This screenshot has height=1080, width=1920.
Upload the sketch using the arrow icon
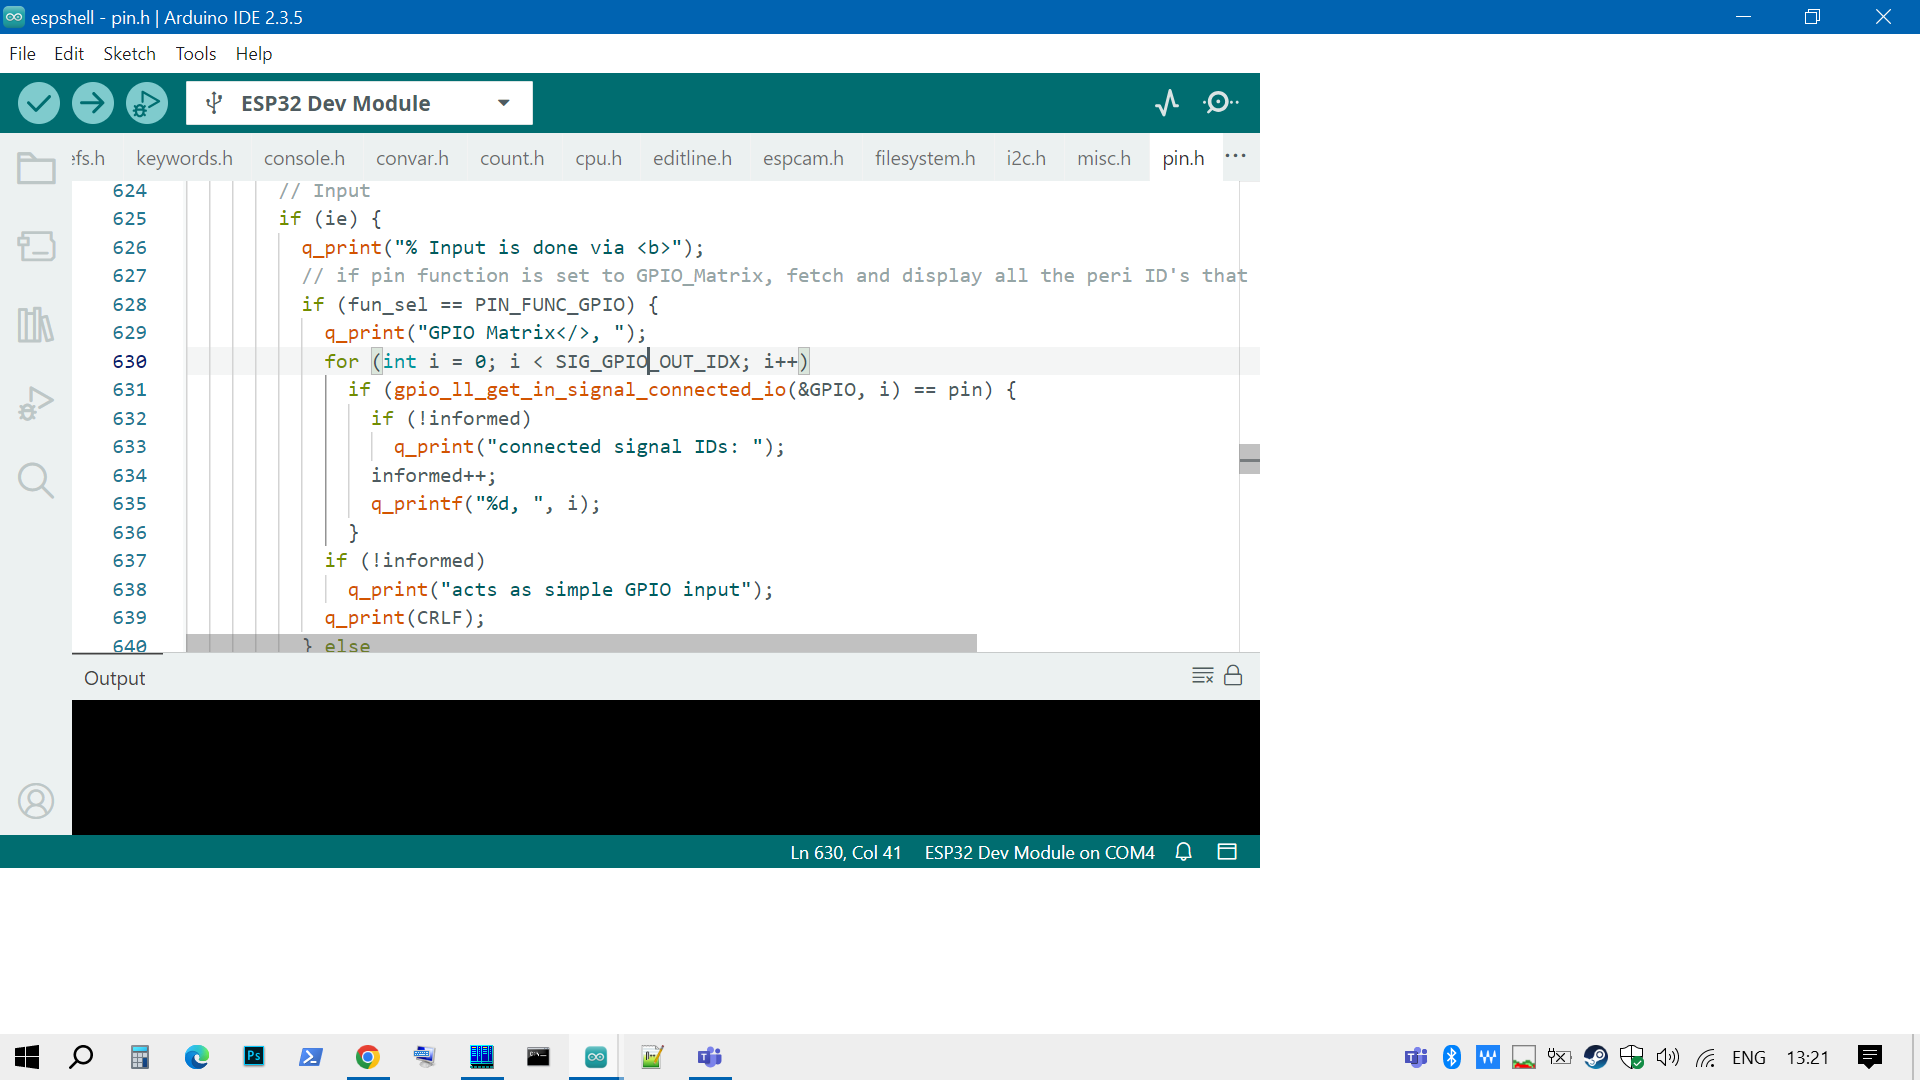click(92, 102)
